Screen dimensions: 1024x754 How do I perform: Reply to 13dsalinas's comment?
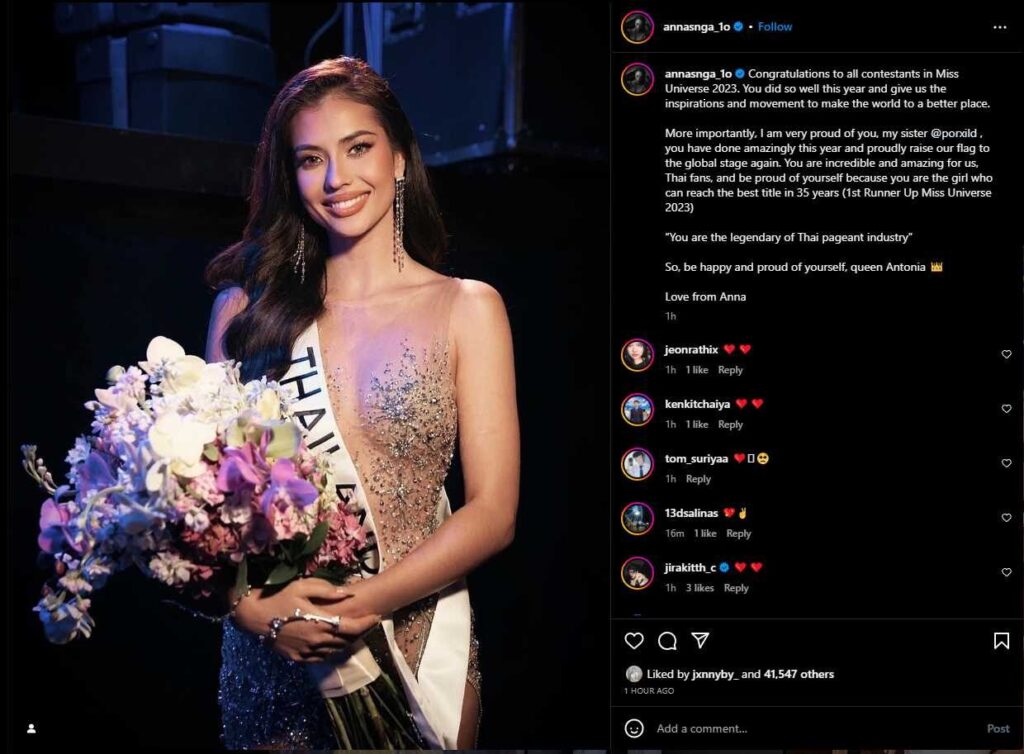tap(739, 533)
